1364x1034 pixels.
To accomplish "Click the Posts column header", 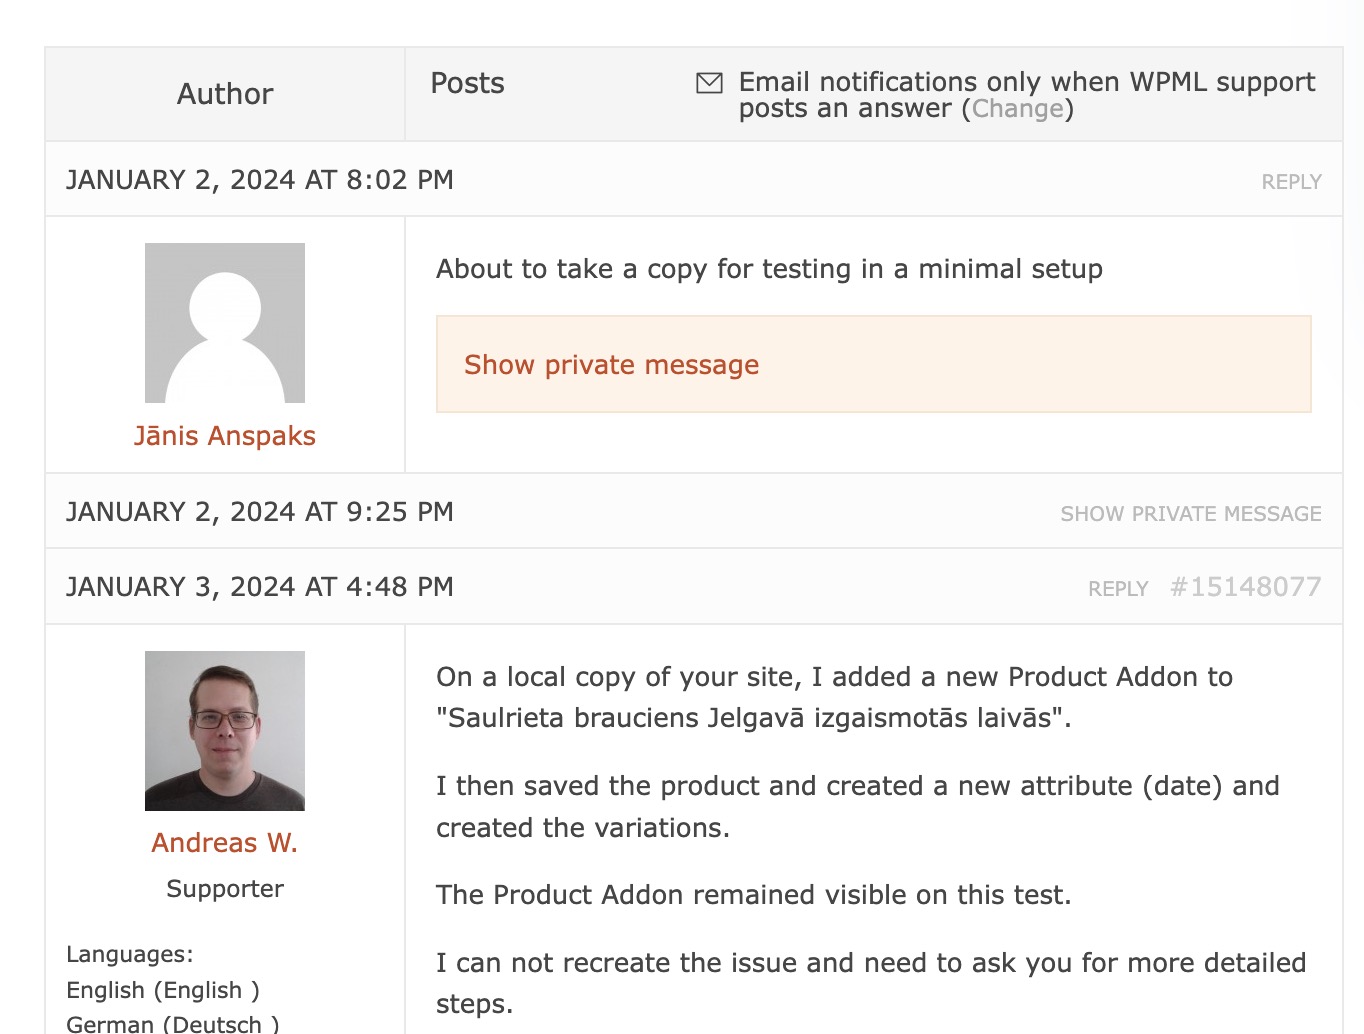I will pyautogui.click(x=467, y=83).
